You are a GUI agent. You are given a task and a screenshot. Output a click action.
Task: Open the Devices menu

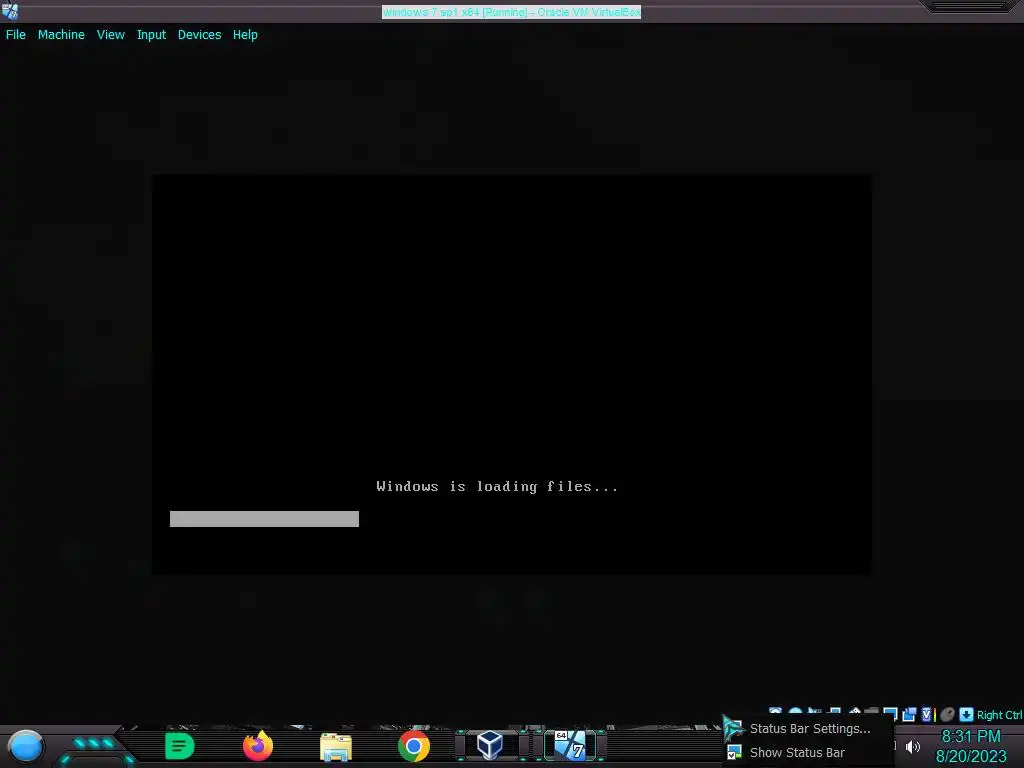(x=199, y=35)
